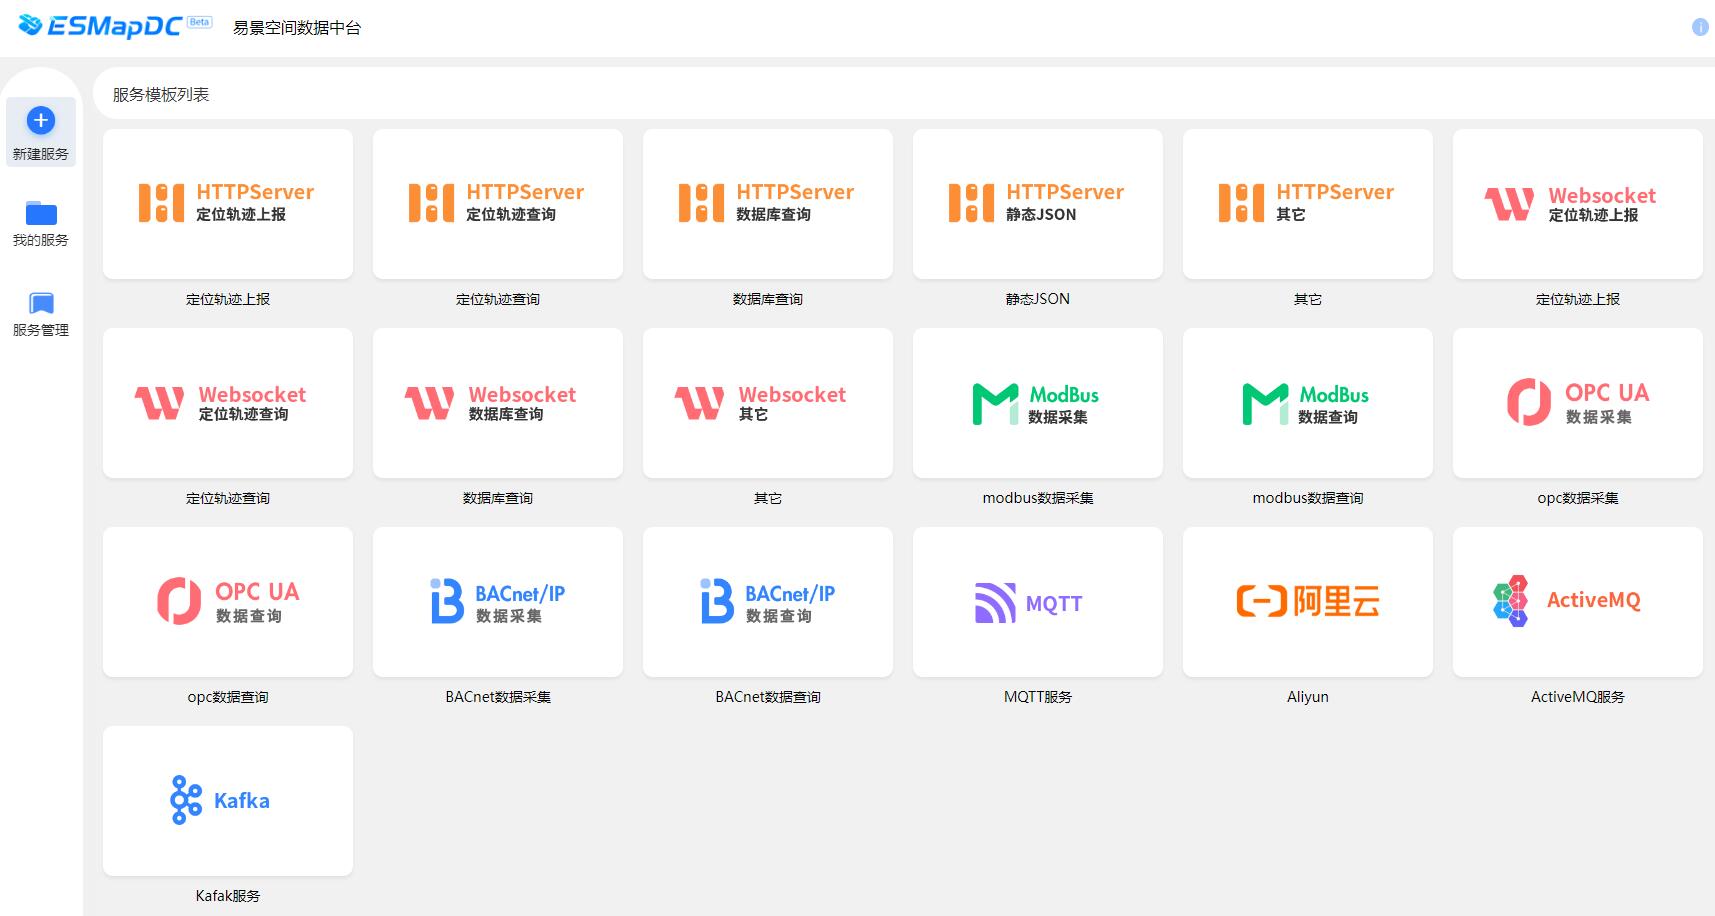Choose the MQTT service template
1715x916 pixels.
(x=1037, y=602)
